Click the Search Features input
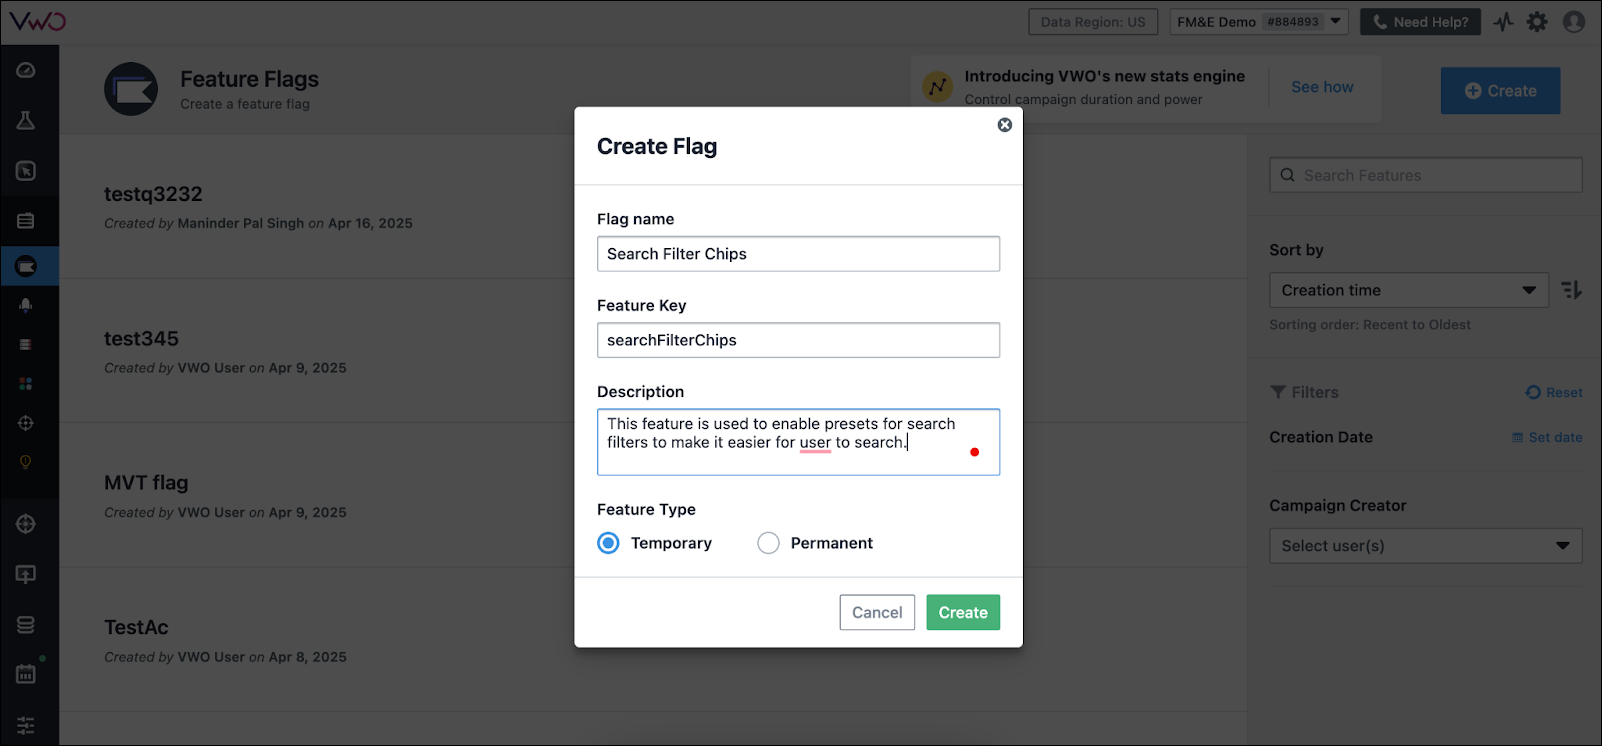Viewport: 1602px width, 746px height. pos(1426,175)
